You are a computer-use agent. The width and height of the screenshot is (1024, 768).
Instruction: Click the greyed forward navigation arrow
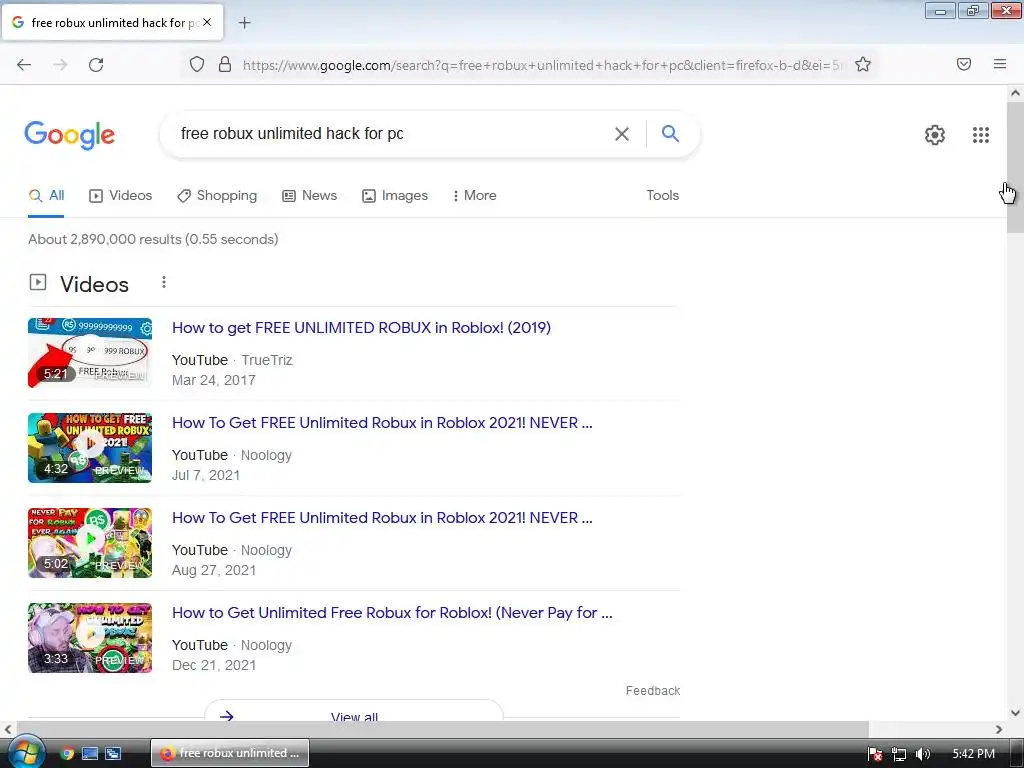60,65
